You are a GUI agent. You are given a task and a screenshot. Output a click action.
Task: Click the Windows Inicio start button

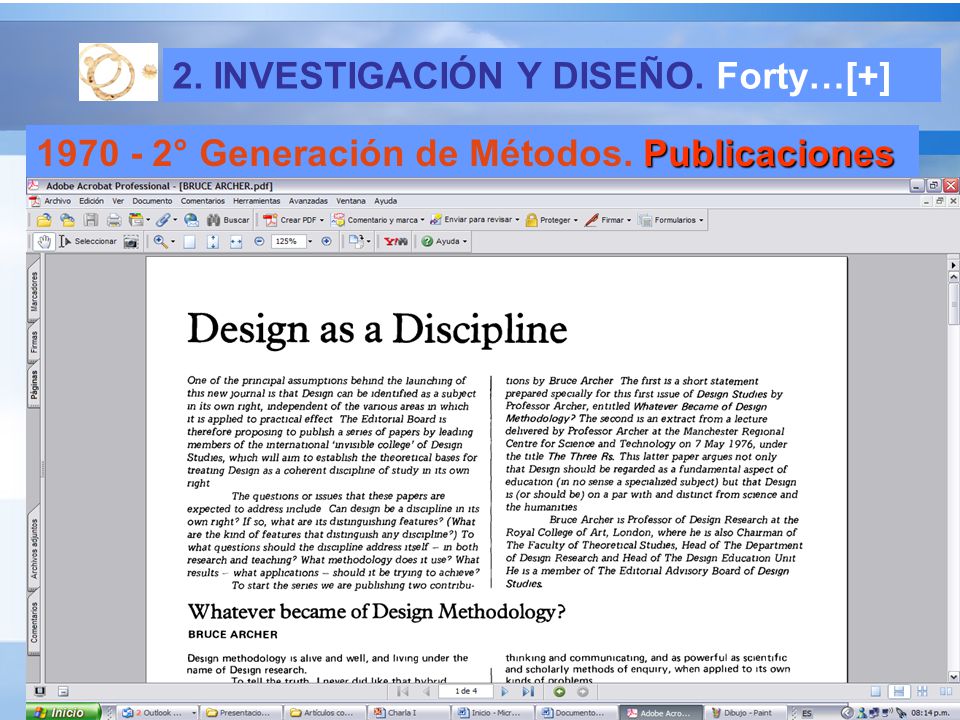tap(64, 712)
